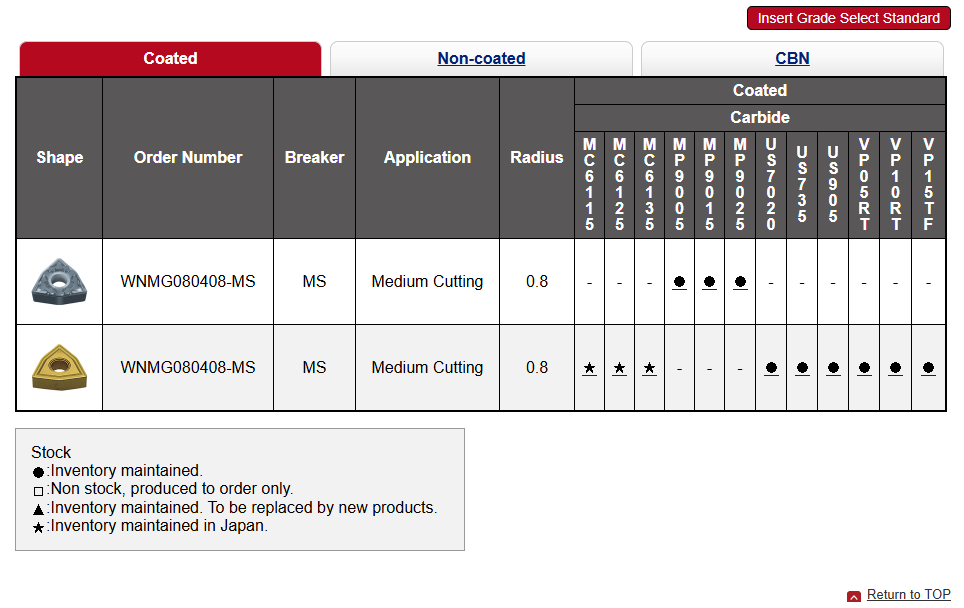Open the gray WNMG080408-MS insert thumbnail
Image resolution: width=964 pixels, height=608 pixels.
[x=59, y=281]
